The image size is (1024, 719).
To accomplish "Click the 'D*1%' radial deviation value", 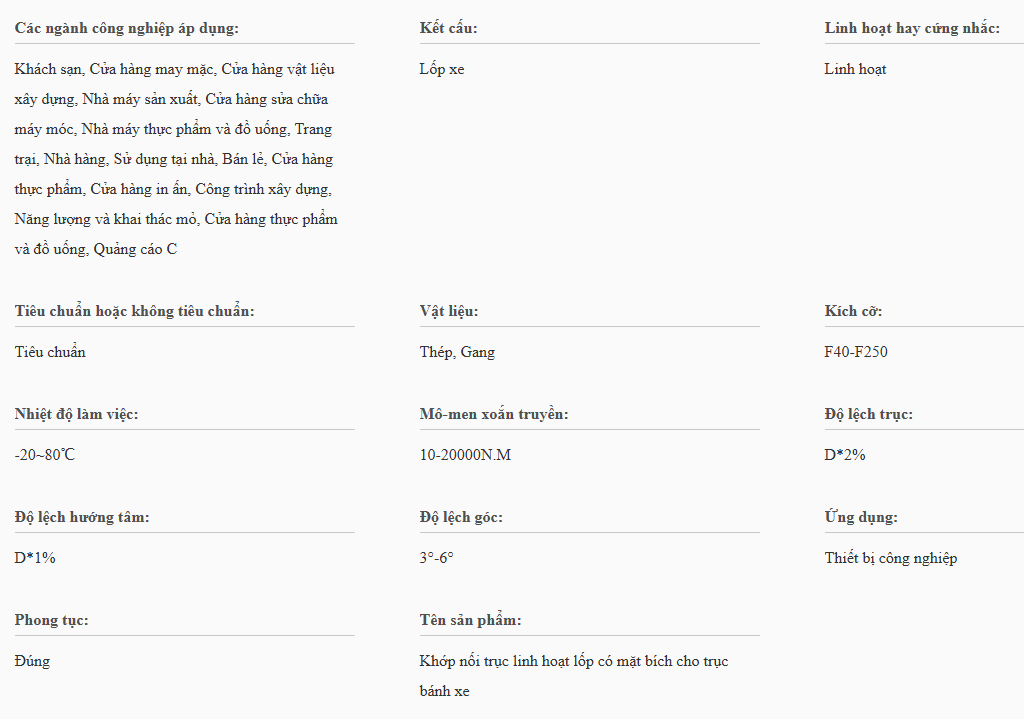I will coord(35,558).
